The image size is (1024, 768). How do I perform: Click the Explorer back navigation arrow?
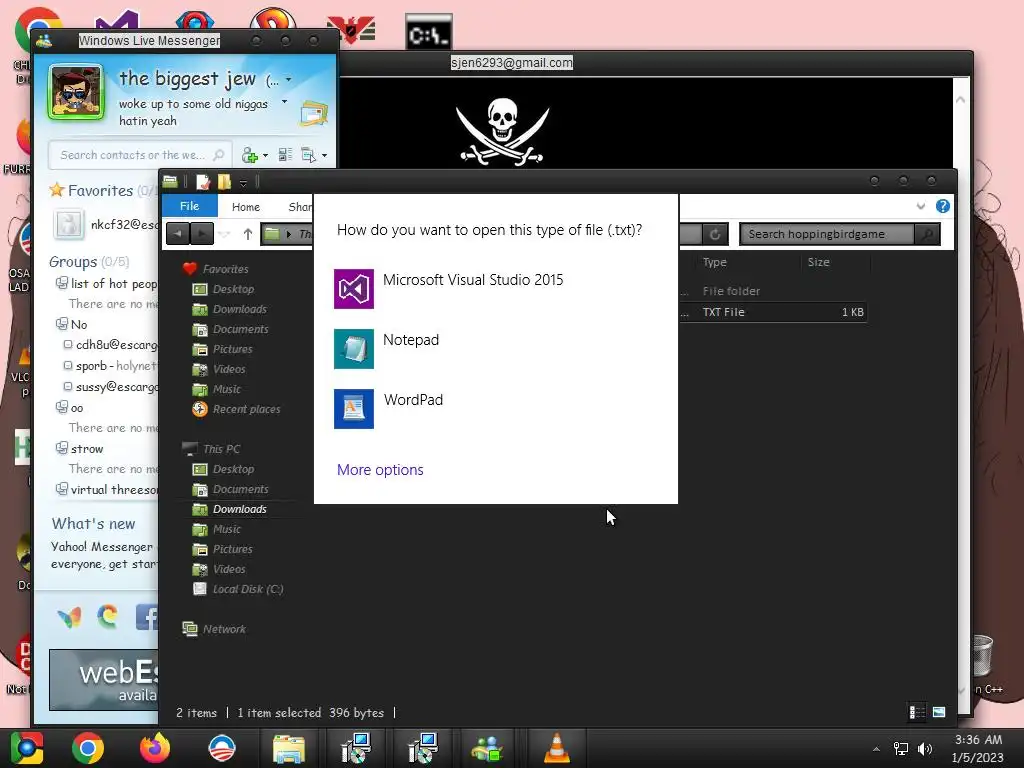click(x=178, y=234)
